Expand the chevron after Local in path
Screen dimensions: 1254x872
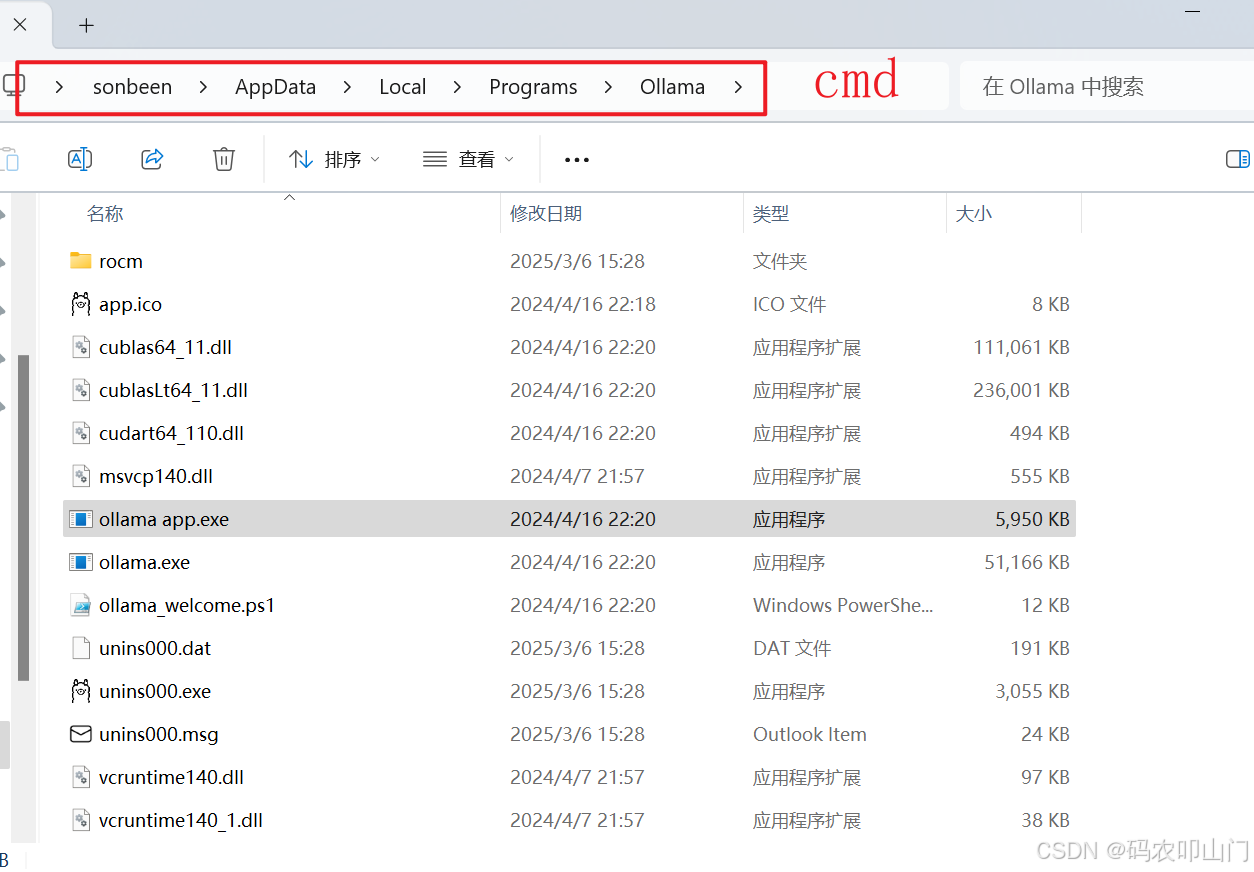click(x=457, y=87)
